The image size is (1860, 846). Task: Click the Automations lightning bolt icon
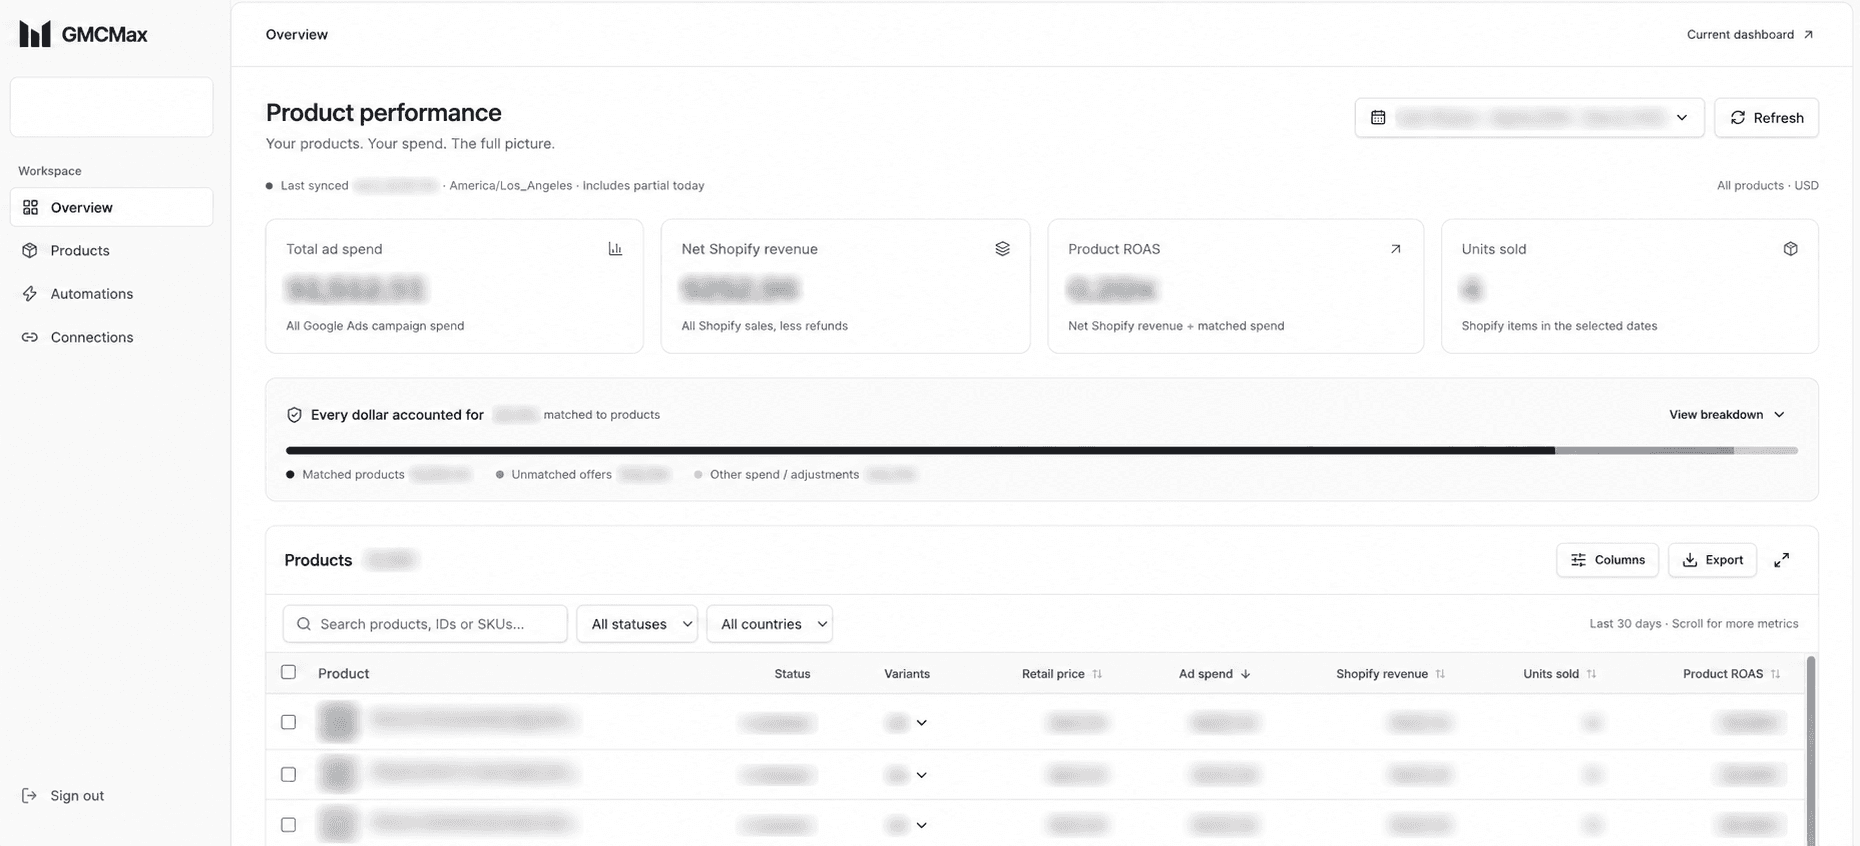click(30, 293)
